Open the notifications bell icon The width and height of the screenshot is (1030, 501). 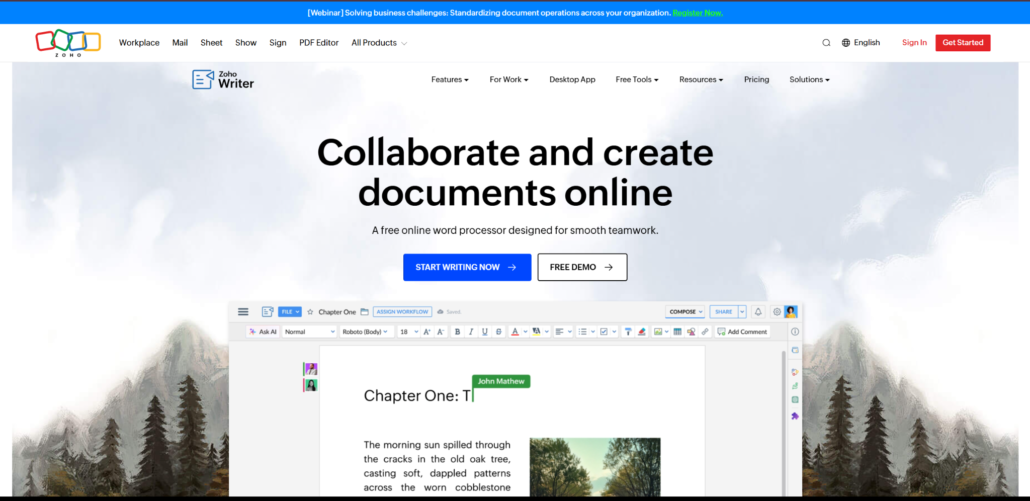click(758, 312)
